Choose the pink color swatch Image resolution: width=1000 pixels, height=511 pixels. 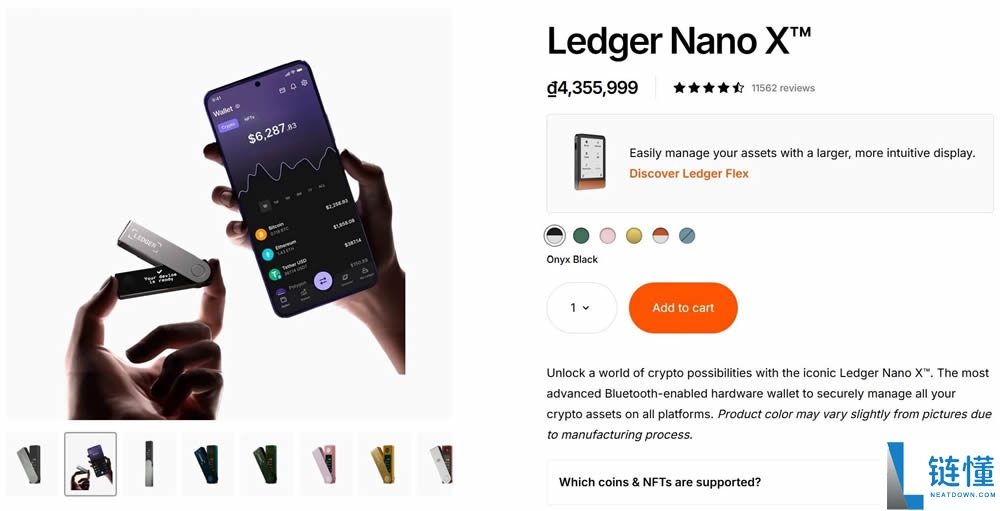tap(608, 236)
